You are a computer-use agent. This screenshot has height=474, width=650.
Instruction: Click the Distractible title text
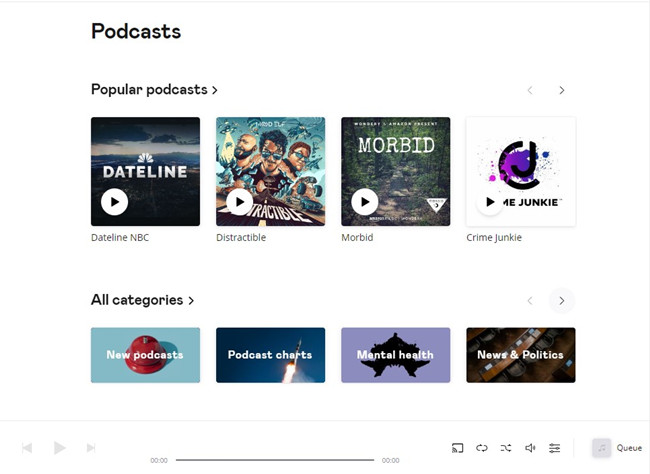tap(241, 238)
